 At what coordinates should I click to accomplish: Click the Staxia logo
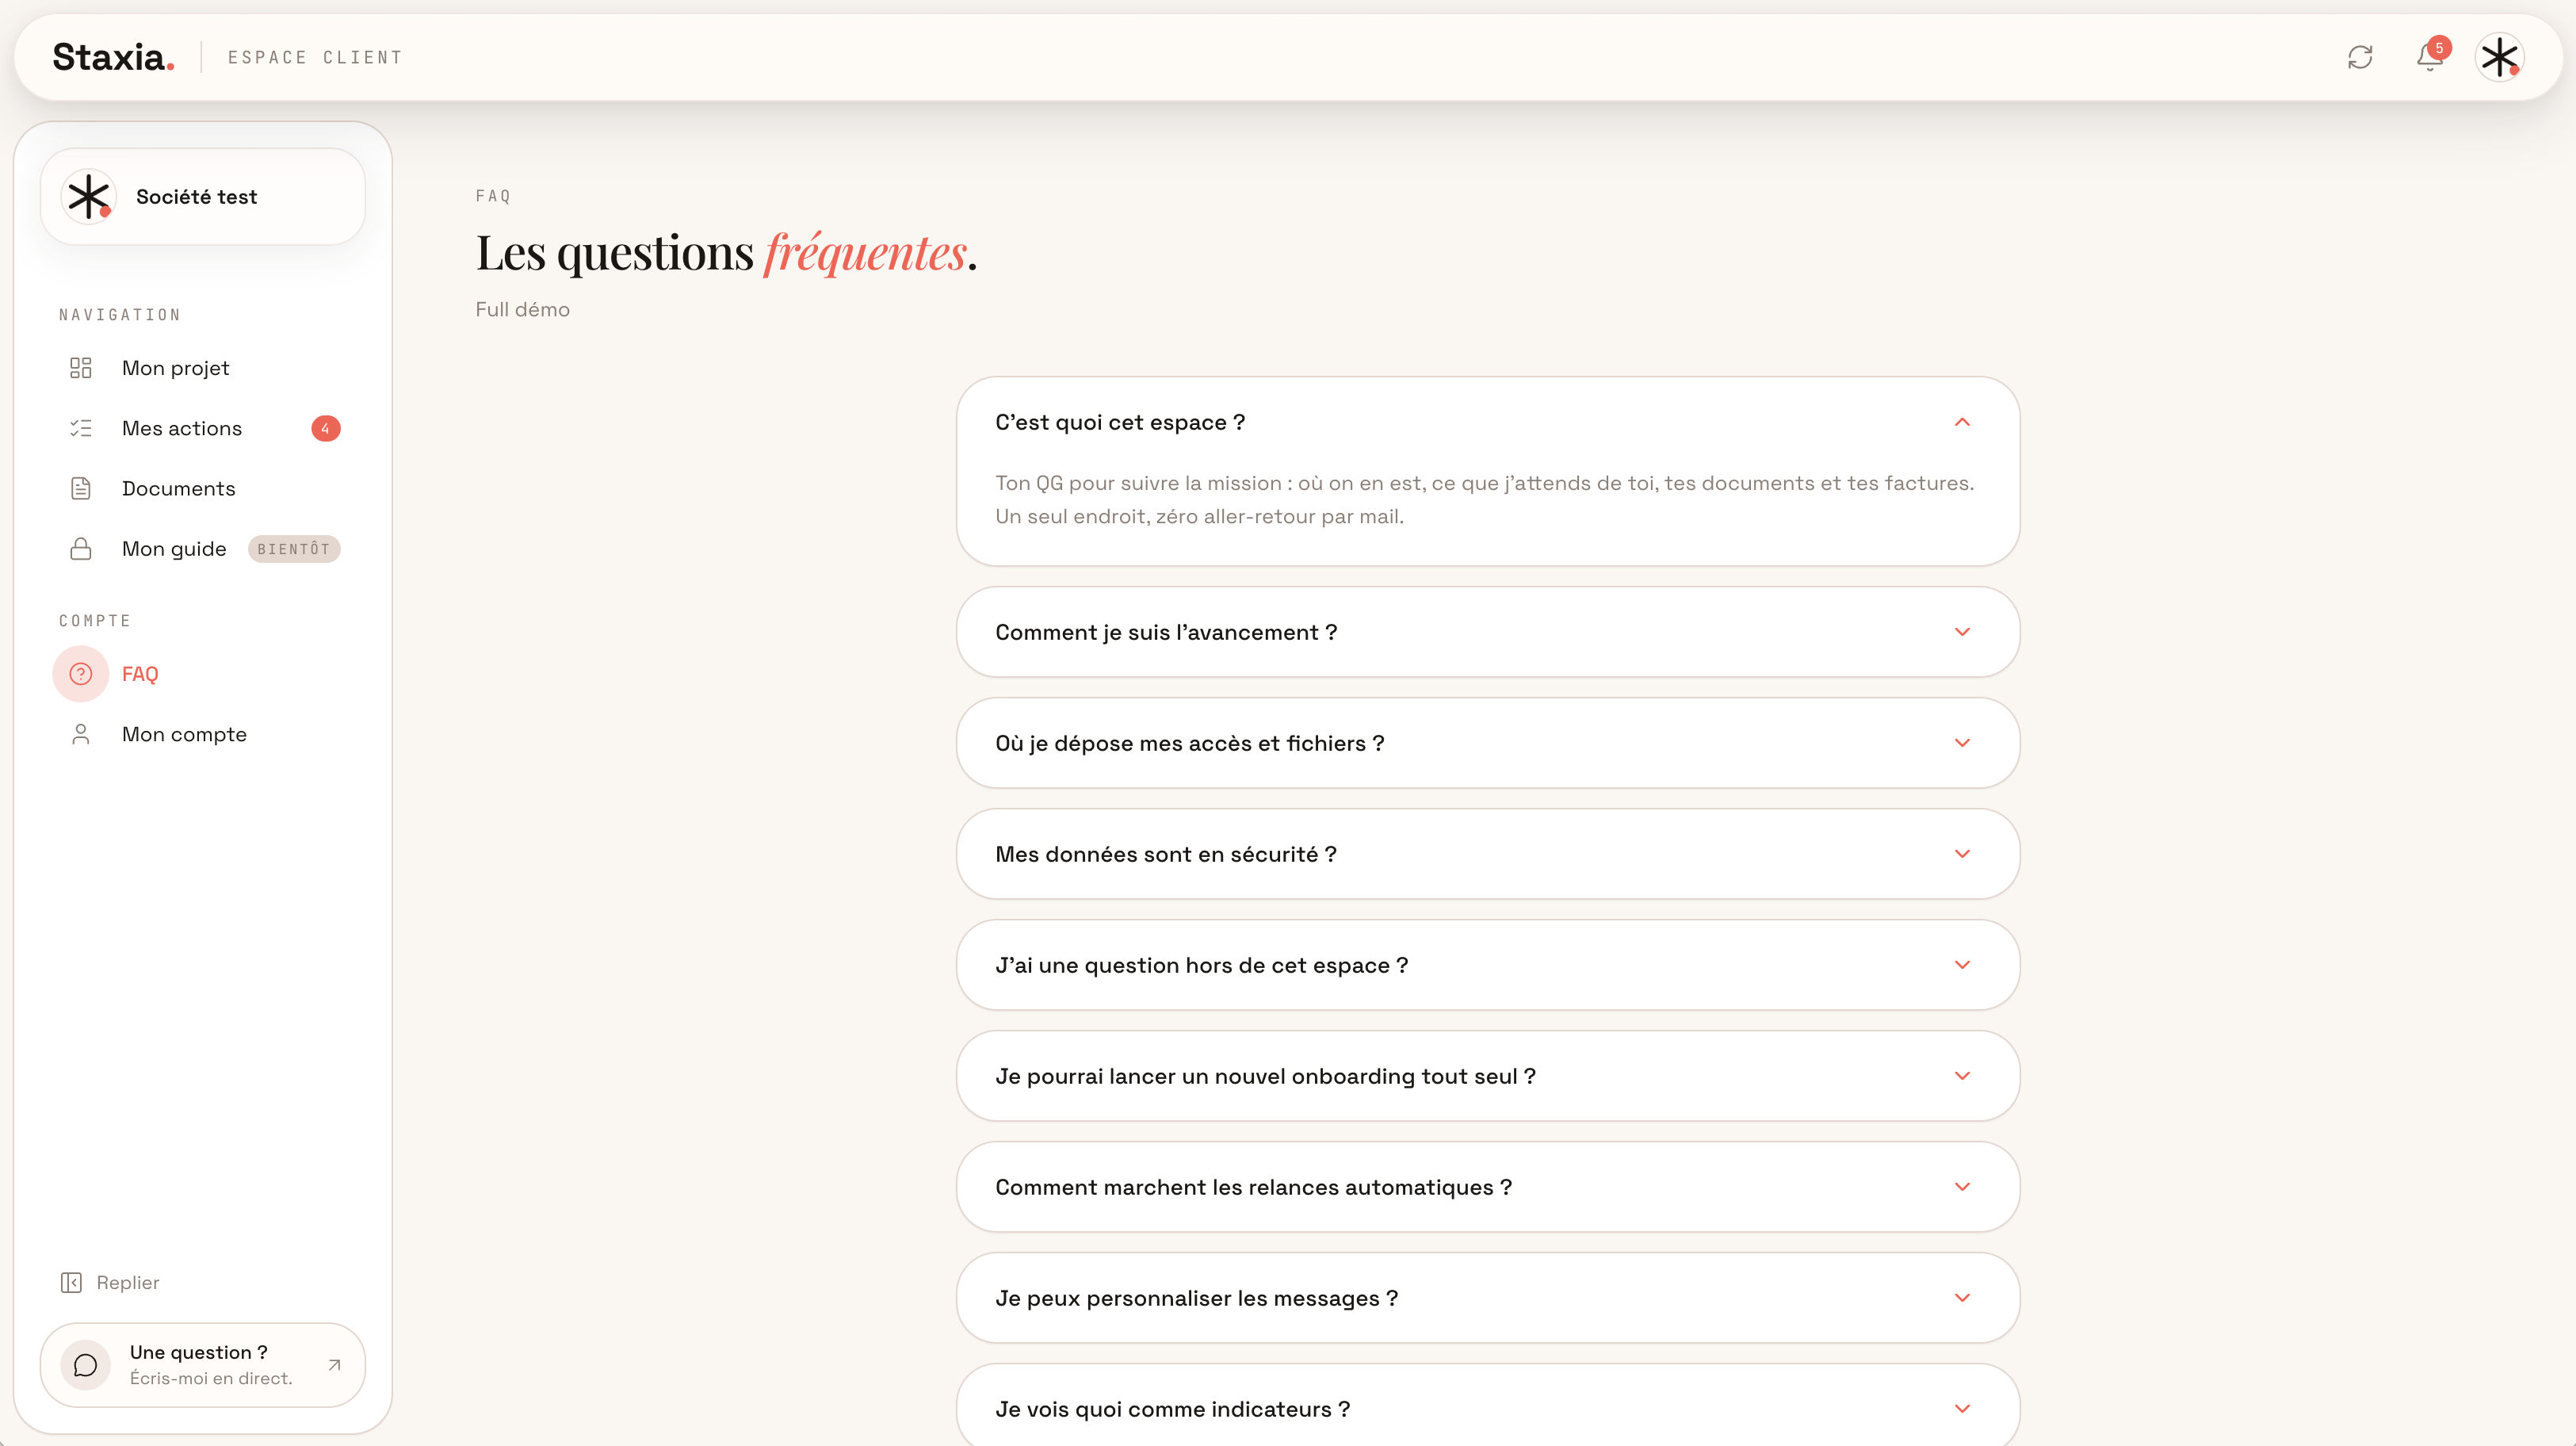tap(113, 57)
